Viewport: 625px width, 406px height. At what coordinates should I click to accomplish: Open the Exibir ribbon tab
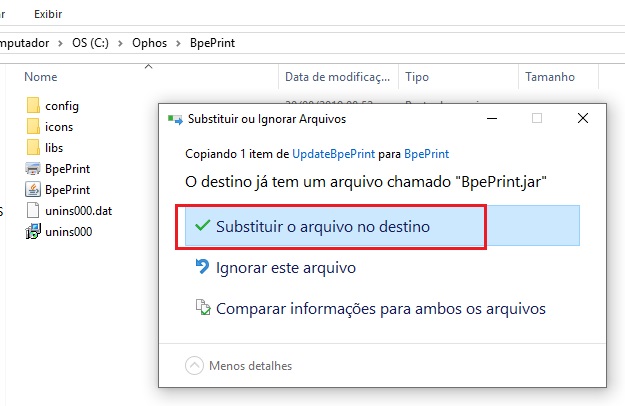point(48,14)
